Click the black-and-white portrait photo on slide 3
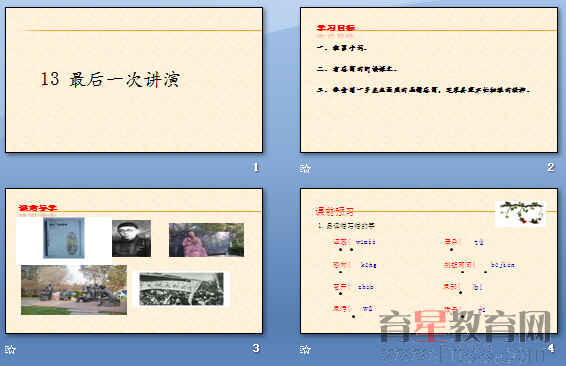566x366 pixels. coord(131,238)
